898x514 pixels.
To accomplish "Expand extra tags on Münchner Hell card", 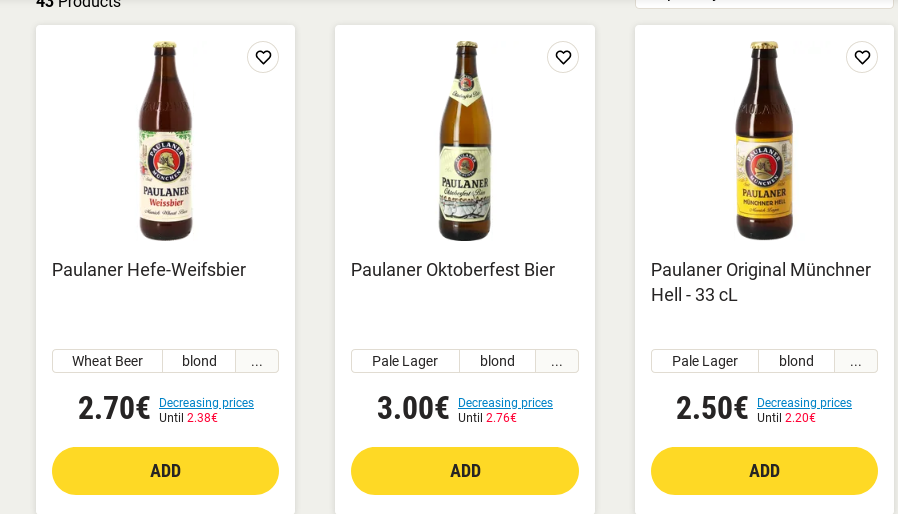I will tap(856, 361).
